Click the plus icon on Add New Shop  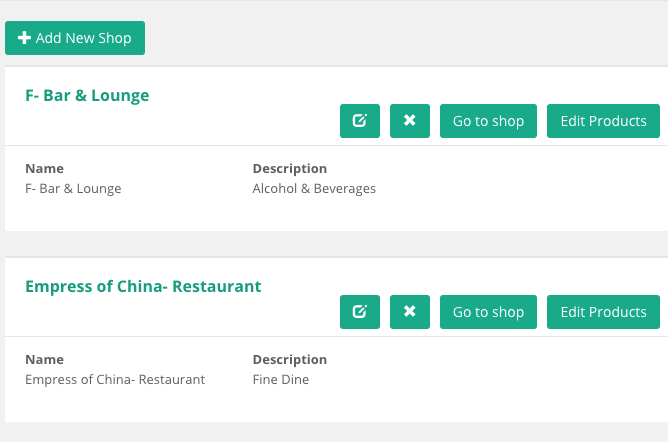pos(24,38)
